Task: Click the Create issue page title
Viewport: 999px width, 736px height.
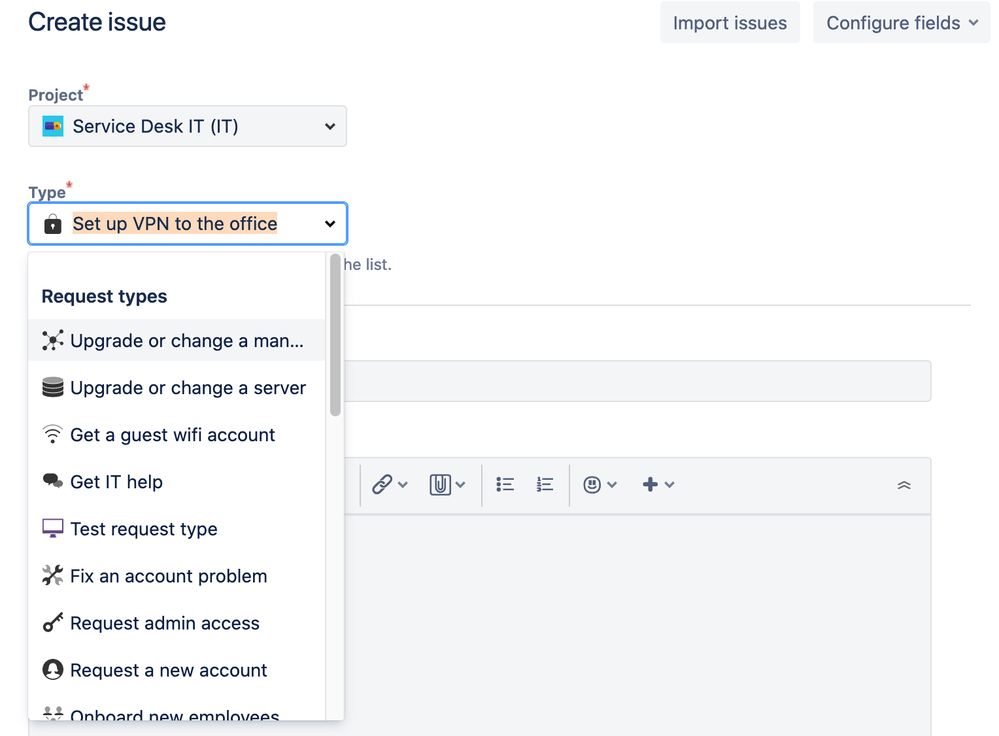Action: [97, 22]
